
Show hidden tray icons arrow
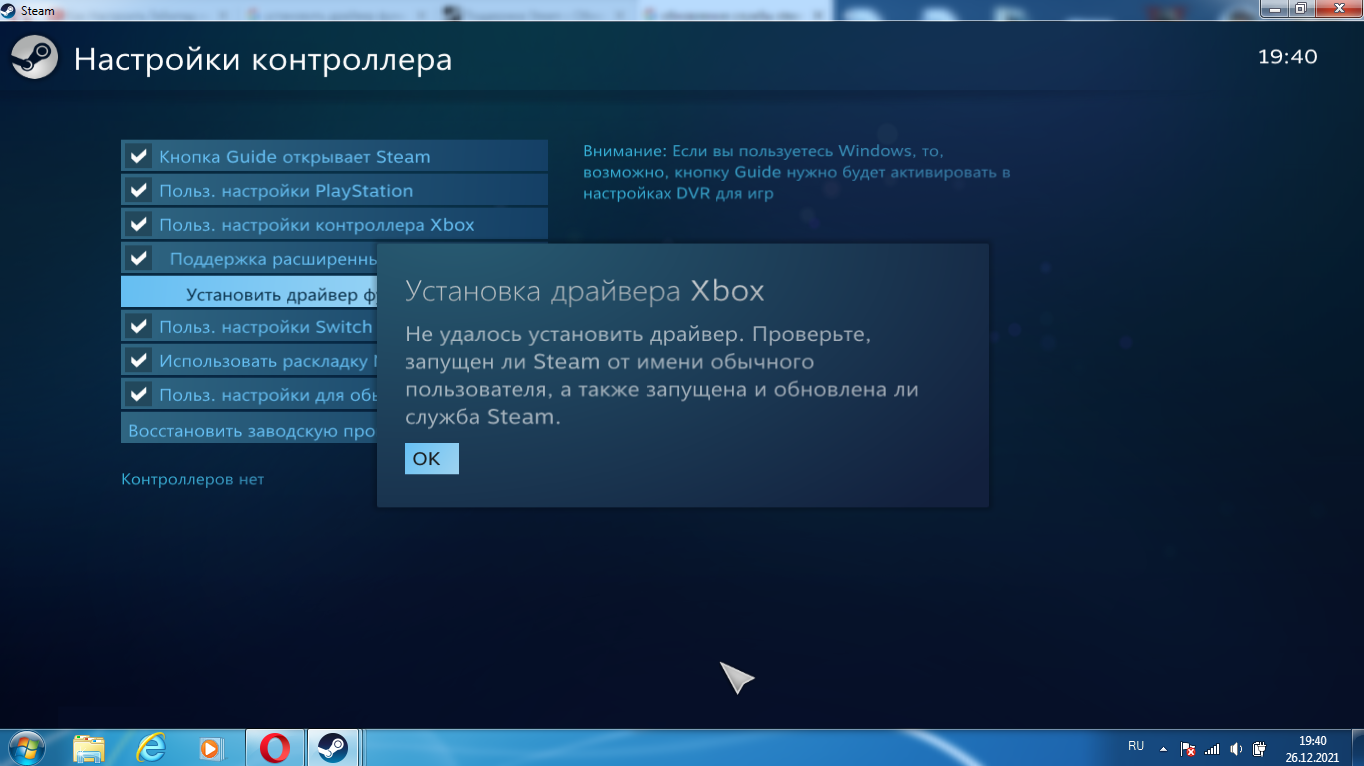point(1163,748)
